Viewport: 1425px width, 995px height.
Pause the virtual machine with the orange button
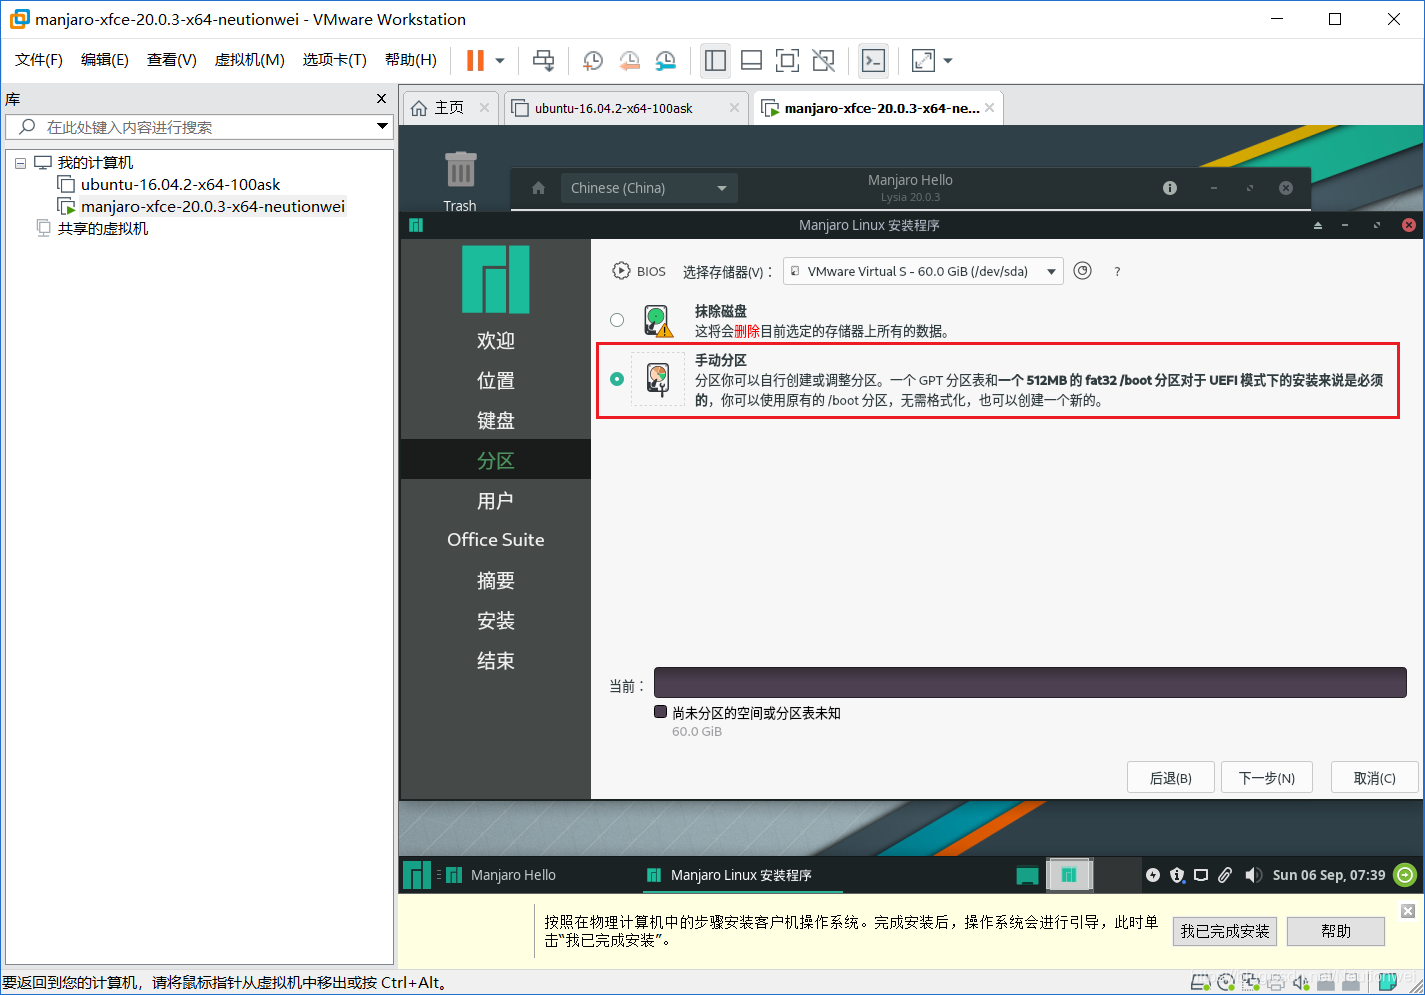point(475,61)
